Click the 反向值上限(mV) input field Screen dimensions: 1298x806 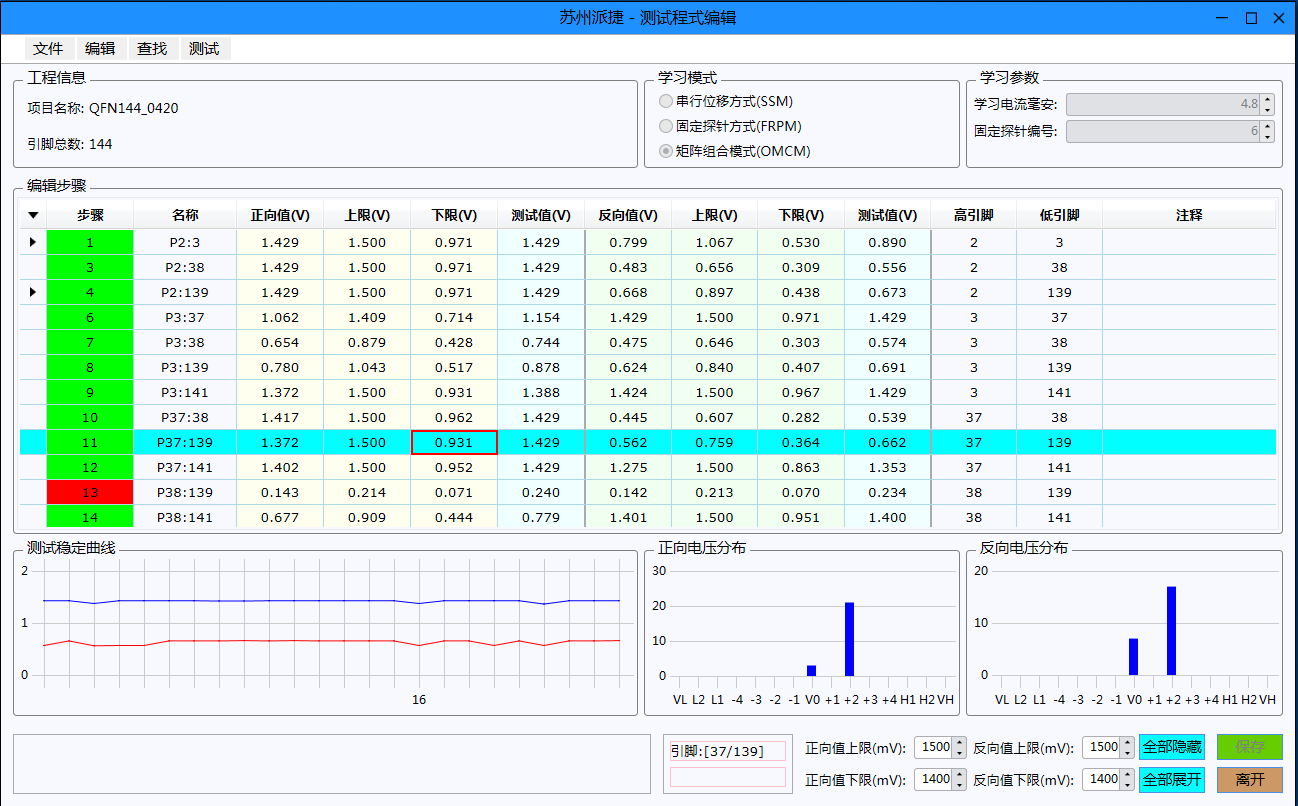tap(1101, 747)
